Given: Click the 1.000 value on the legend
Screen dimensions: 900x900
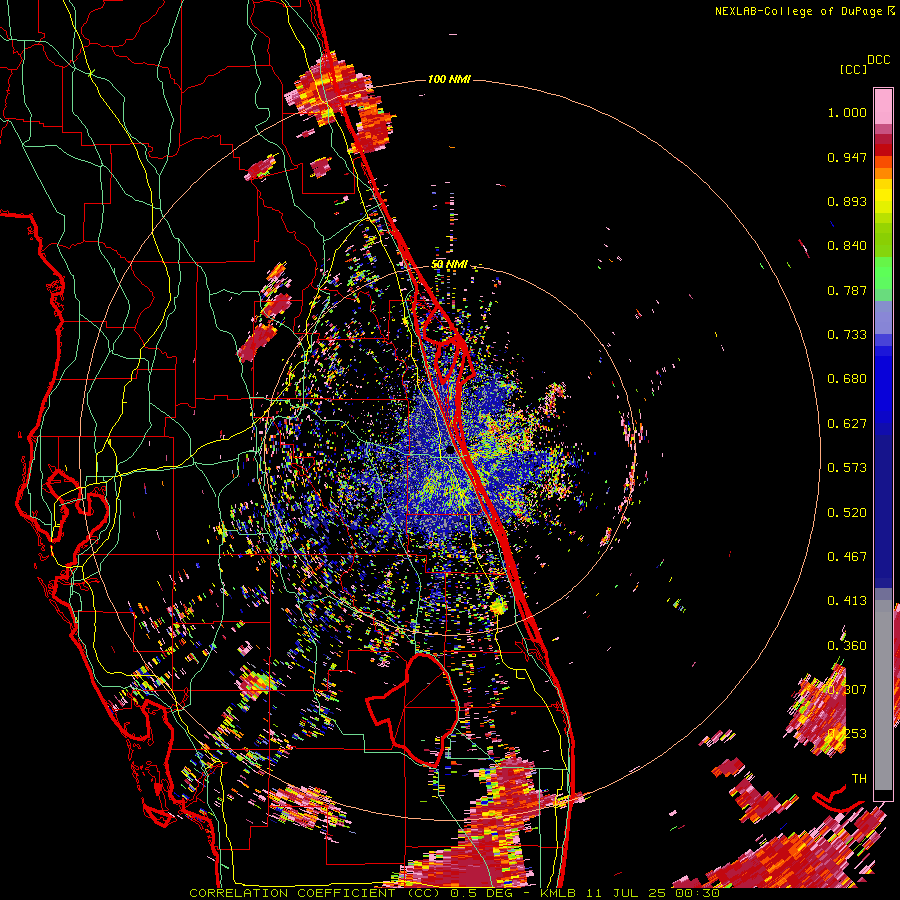Looking at the screenshot, I should tap(847, 112).
